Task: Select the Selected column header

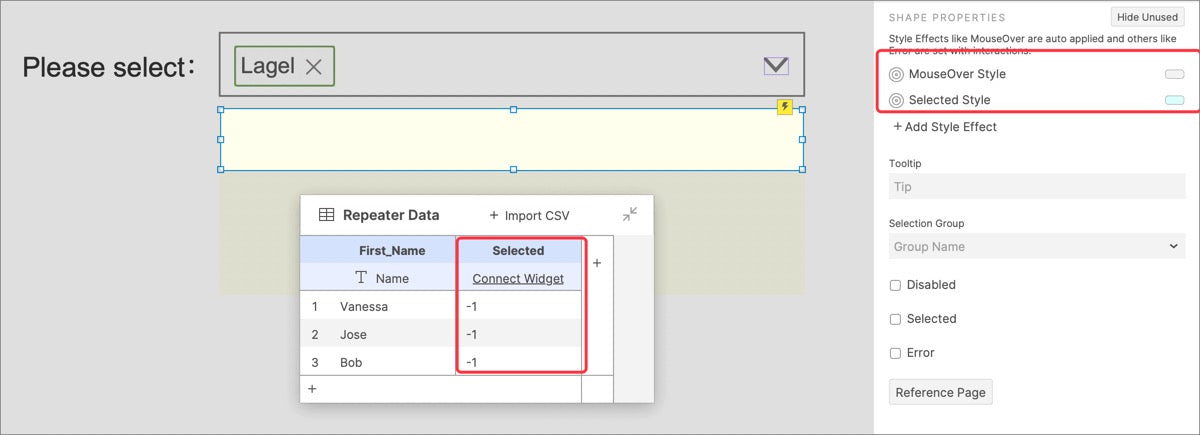Action: [518, 251]
